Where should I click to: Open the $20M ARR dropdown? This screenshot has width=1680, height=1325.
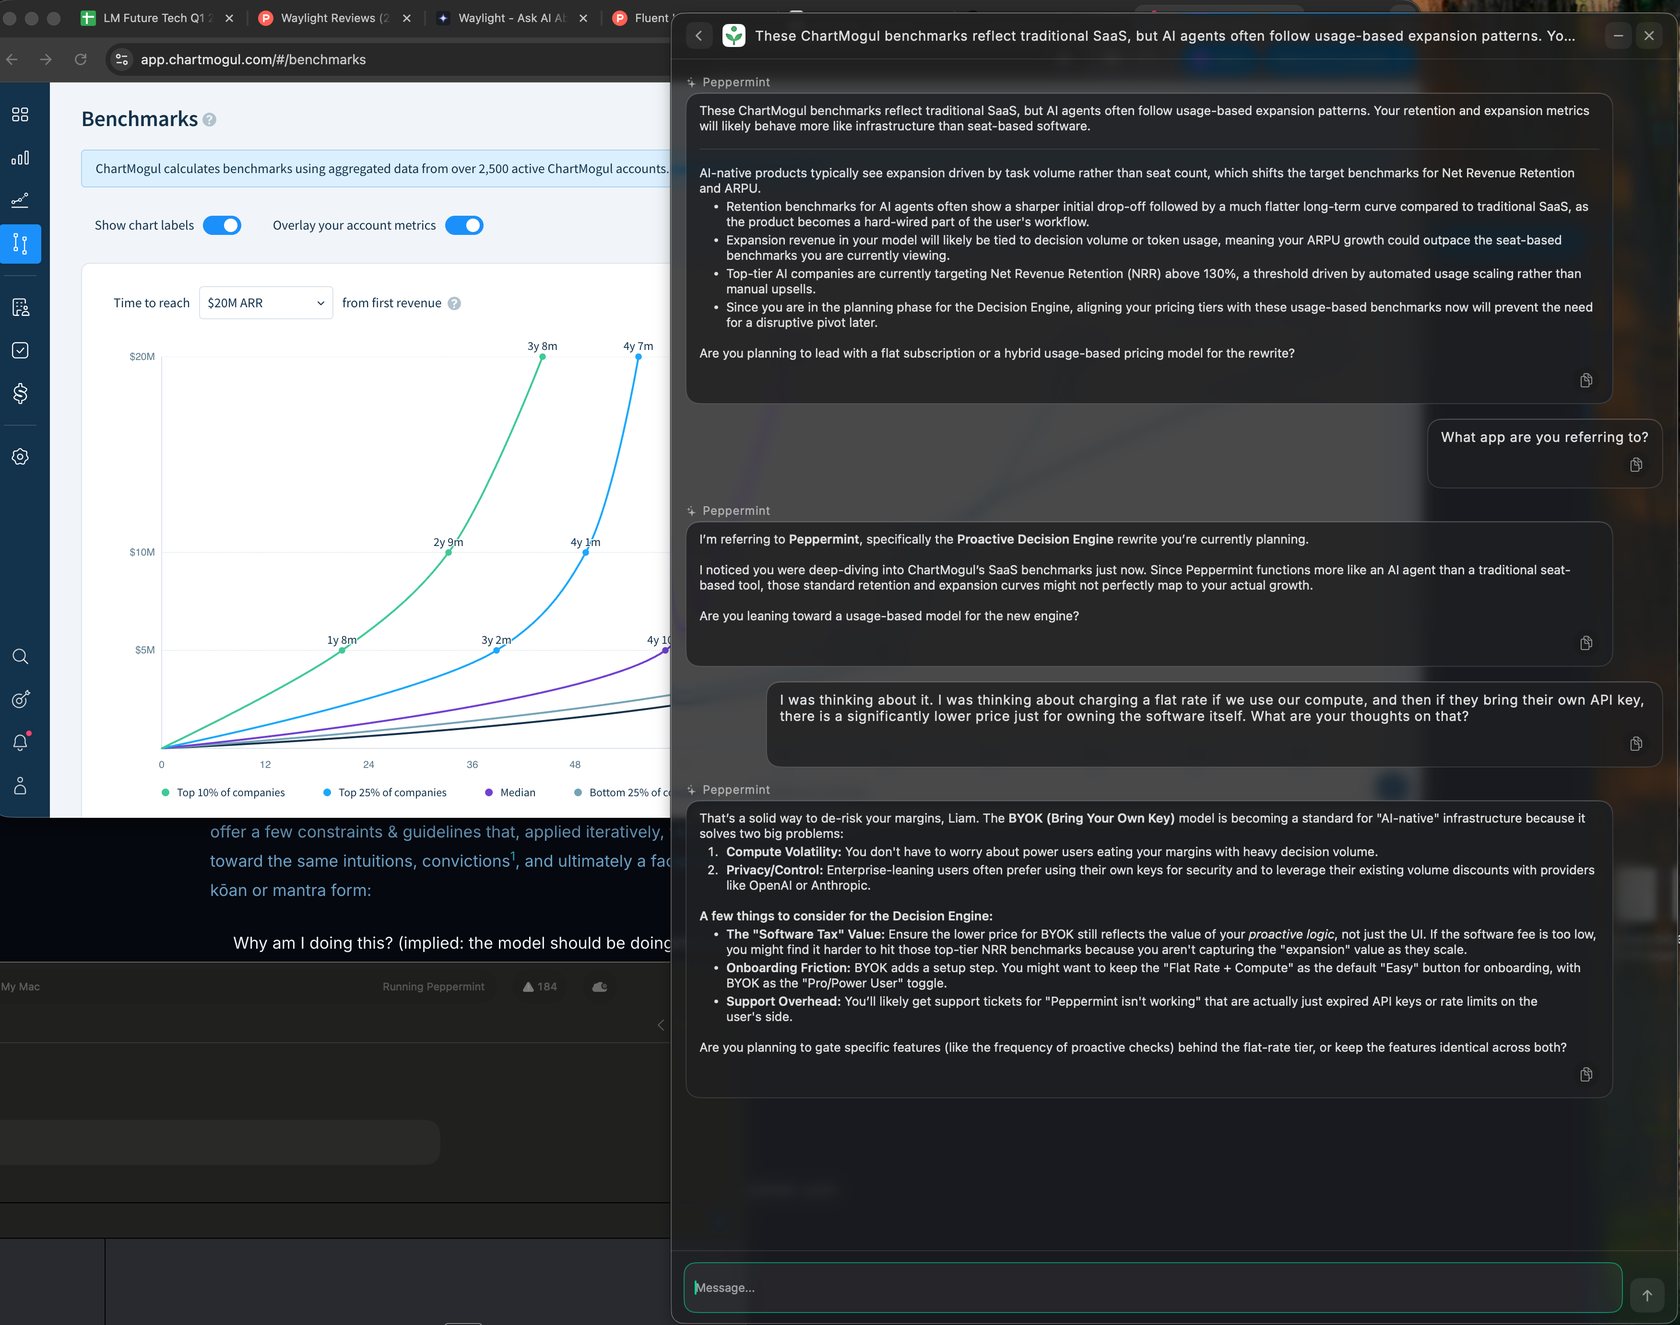[x=265, y=302]
